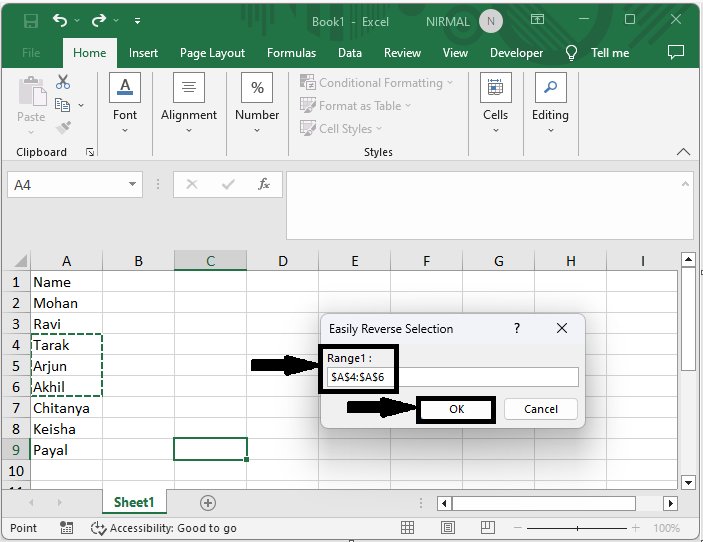
Task: Open redo history dropdown arrow
Action: 116,21
